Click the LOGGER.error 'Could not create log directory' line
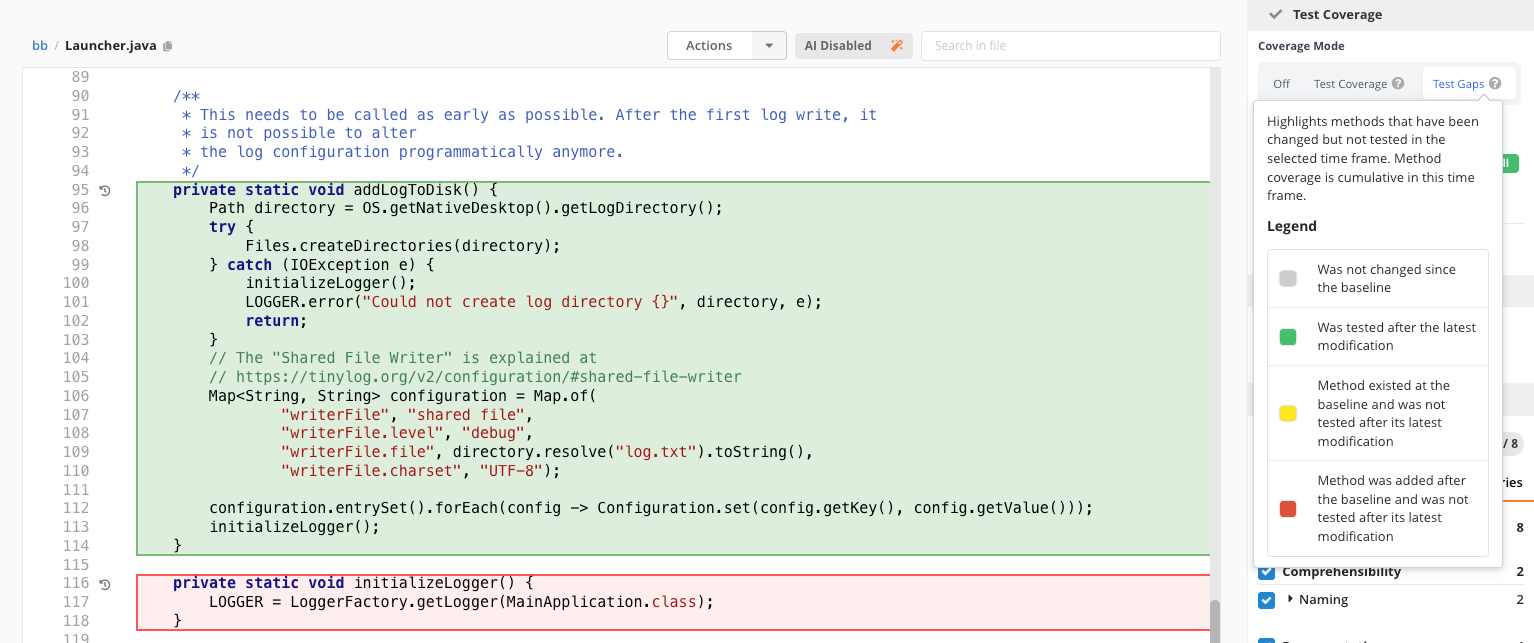1534x643 pixels. (x=533, y=302)
